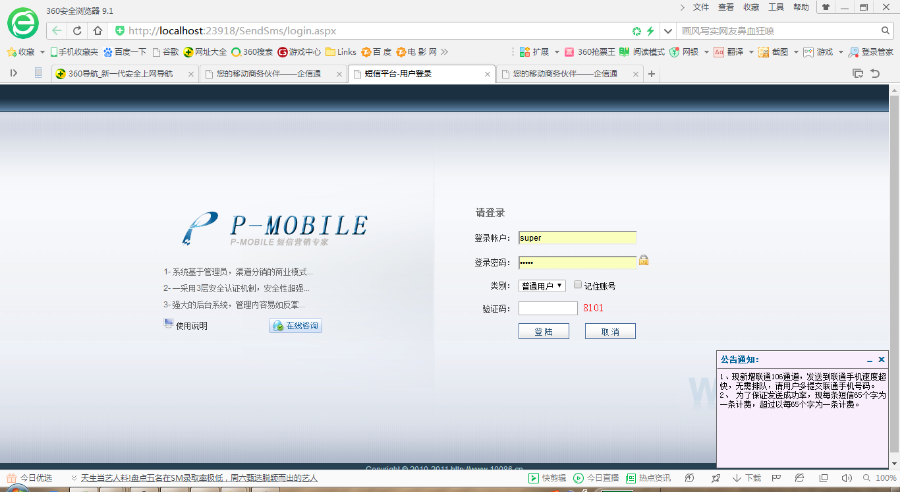Click the mobile phone icon beside tabs
900x492 pixels.
38,73
